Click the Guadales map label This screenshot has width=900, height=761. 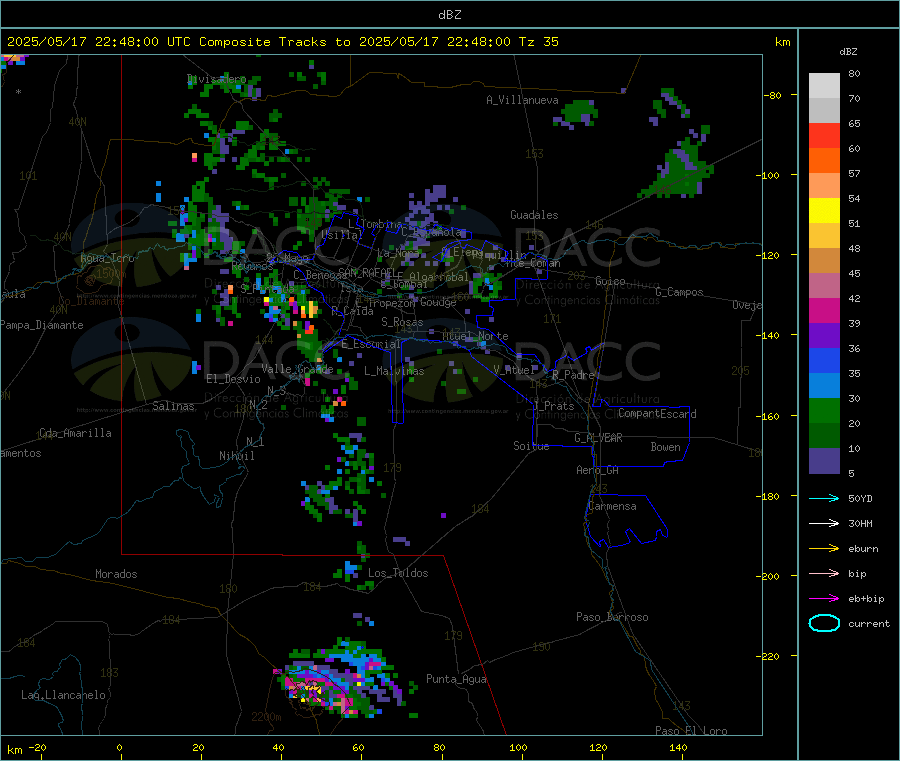[534, 215]
